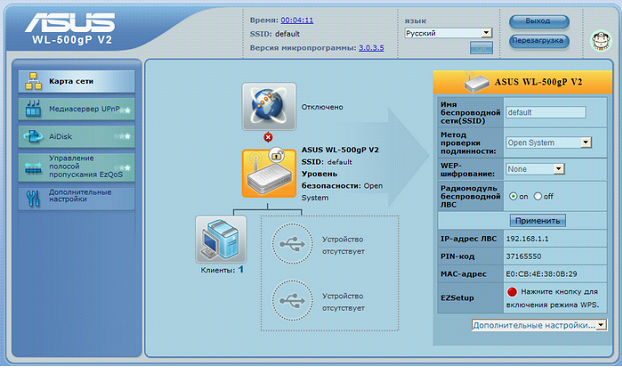The height and width of the screenshot is (382, 622).
Task: Click the open padlock security icon
Action: (x=277, y=155)
